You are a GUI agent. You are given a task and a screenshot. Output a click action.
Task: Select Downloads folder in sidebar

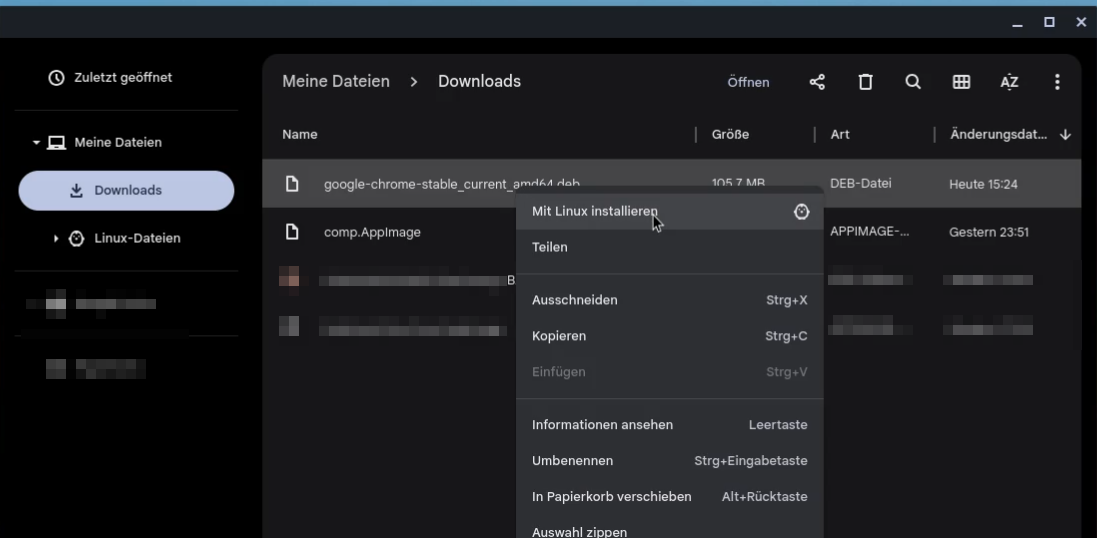pyautogui.click(x=126, y=190)
